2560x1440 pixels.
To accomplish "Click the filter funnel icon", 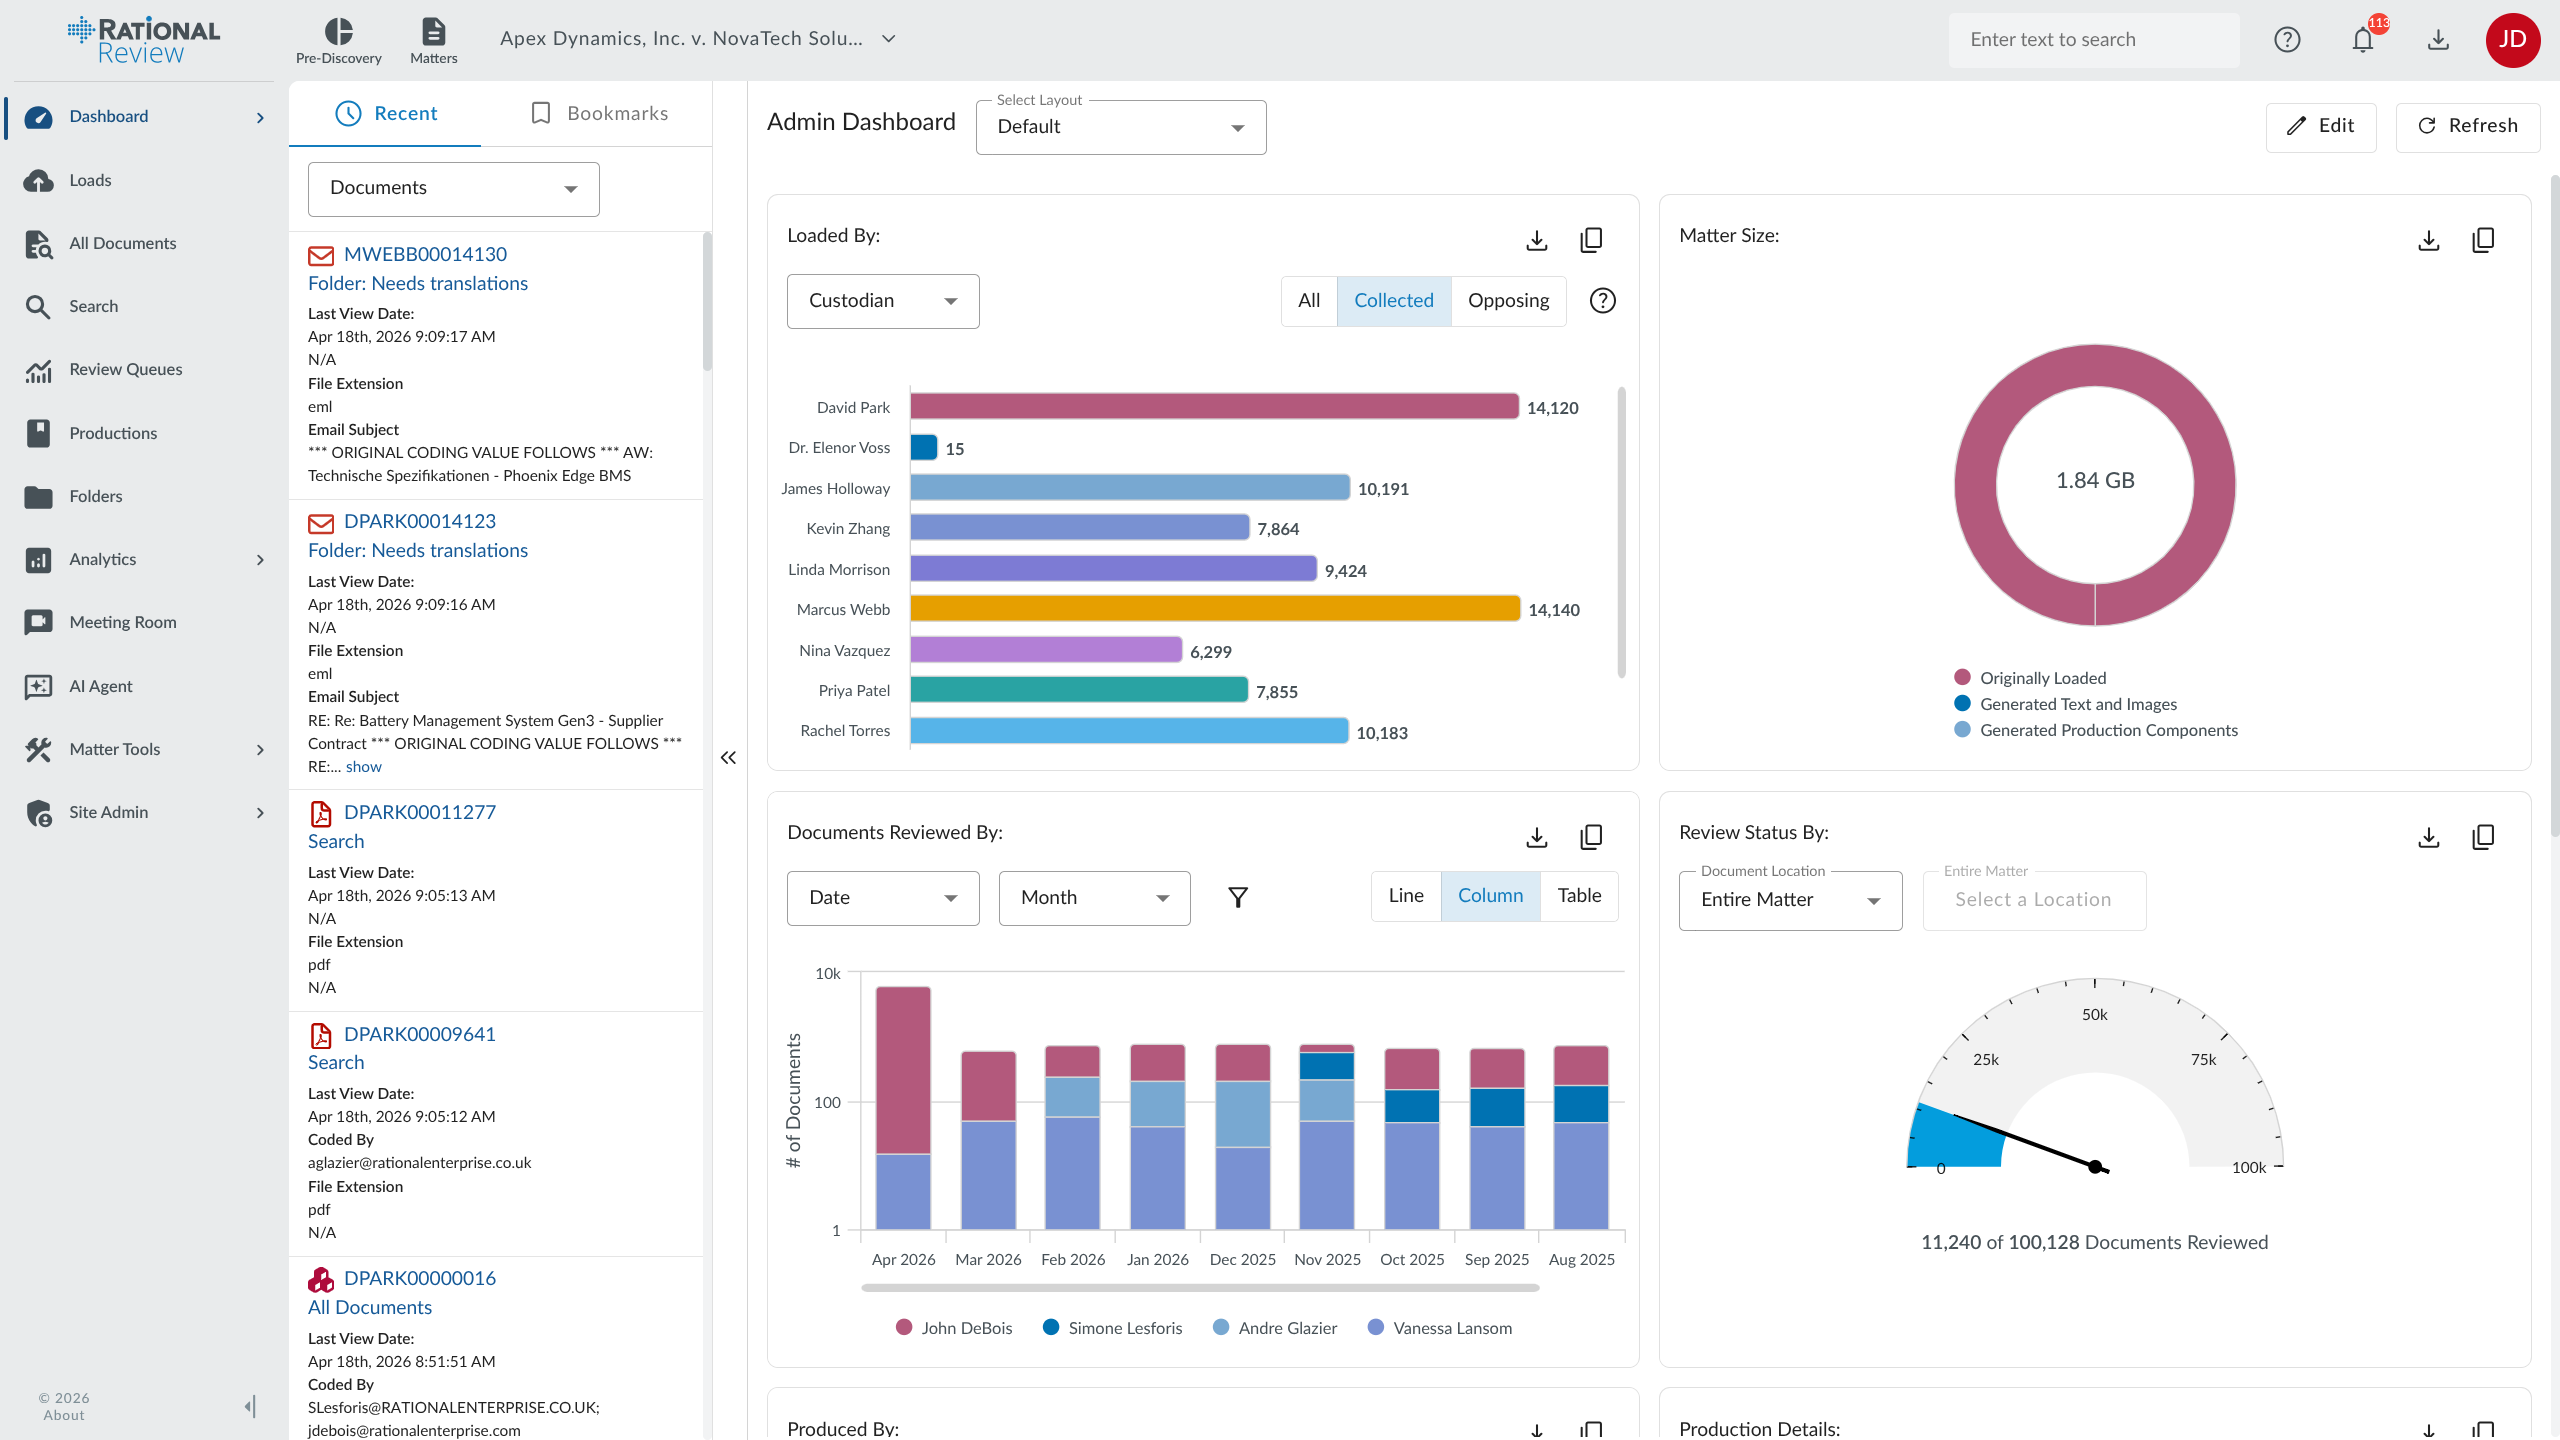I will [1238, 898].
